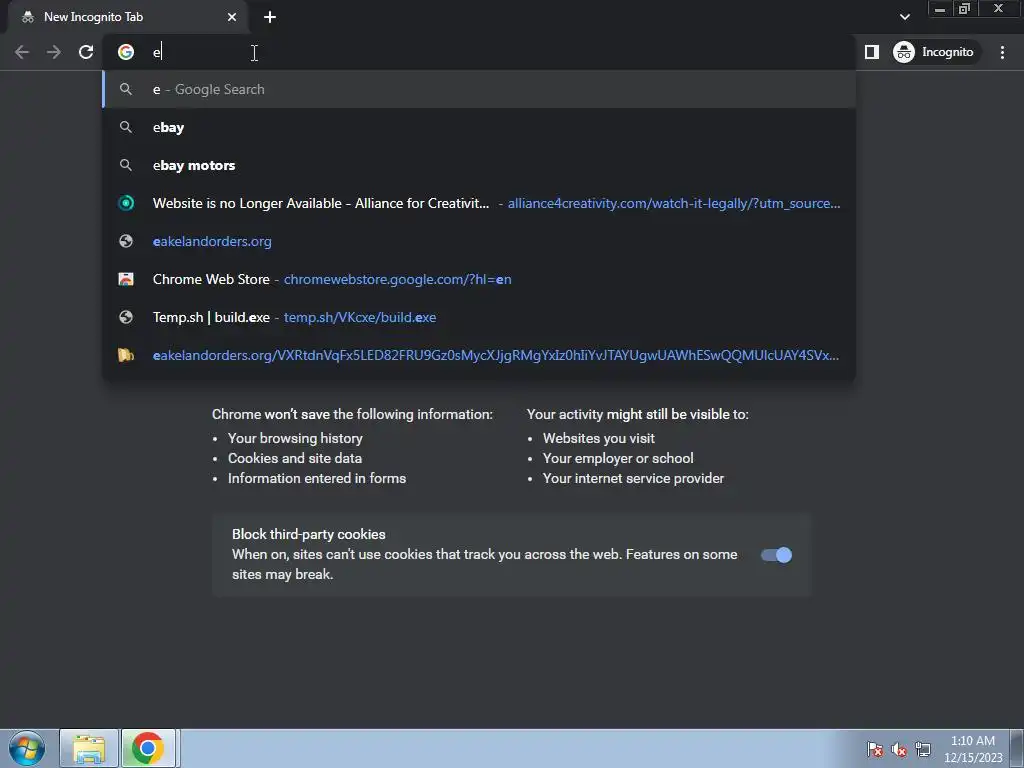1024x768 pixels.
Task: Select the New Incognito Tab tab
Action: 127,18
